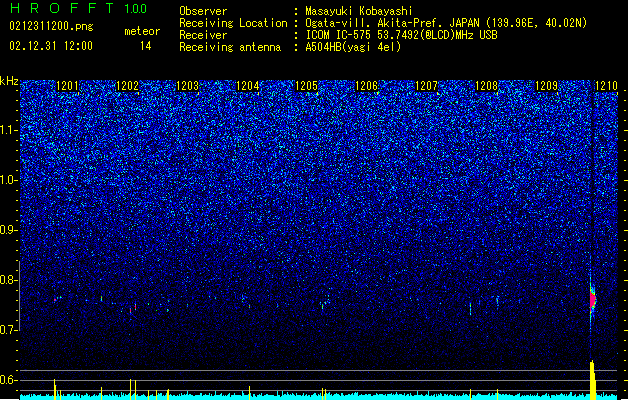Click the ICOM IC-575 receiver text
Viewport: 629px width, 400px height.
tap(401, 35)
